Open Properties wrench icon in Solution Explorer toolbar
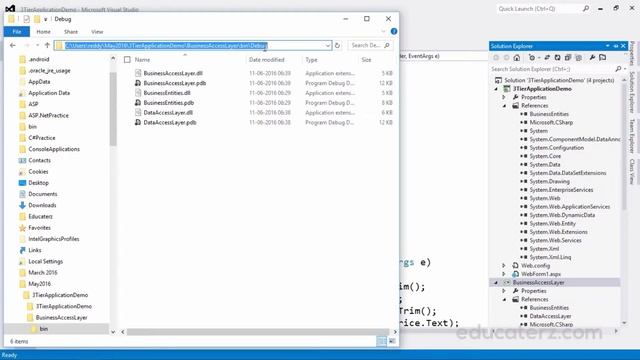The height and width of the screenshot is (360, 640). pyautogui.click(x=592, y=58)
